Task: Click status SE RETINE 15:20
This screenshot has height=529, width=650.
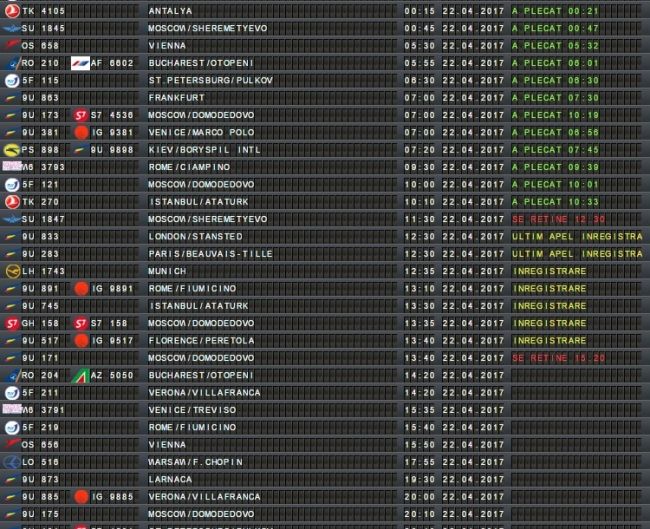Action: pyautogui.click(x=558, y=358)
